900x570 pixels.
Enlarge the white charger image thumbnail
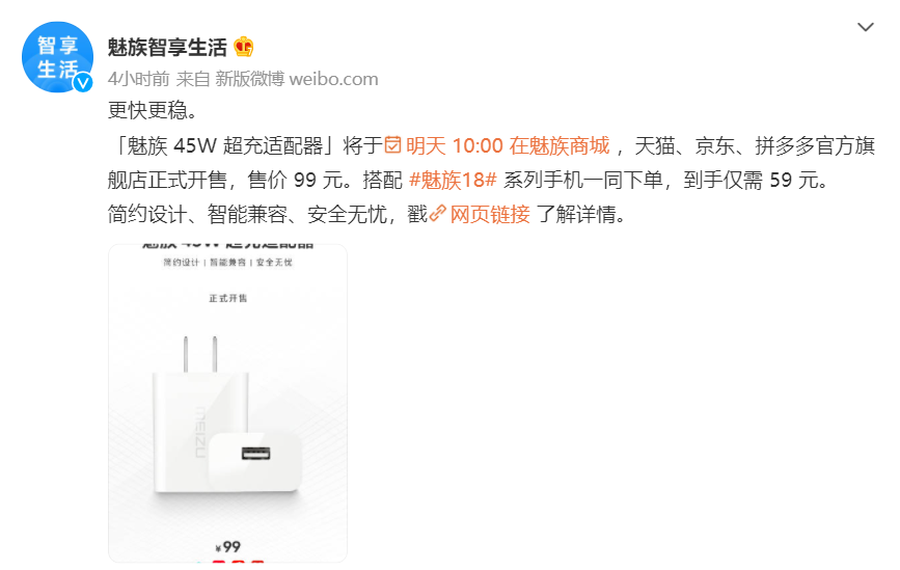[x=228, y=404]
